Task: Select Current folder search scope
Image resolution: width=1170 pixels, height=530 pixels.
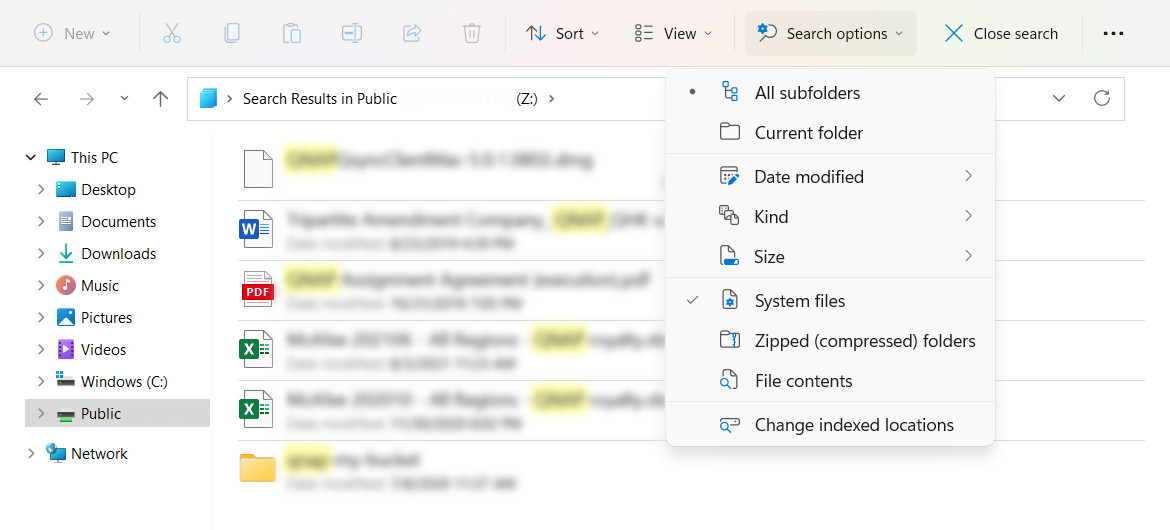Action: (808, 133)
